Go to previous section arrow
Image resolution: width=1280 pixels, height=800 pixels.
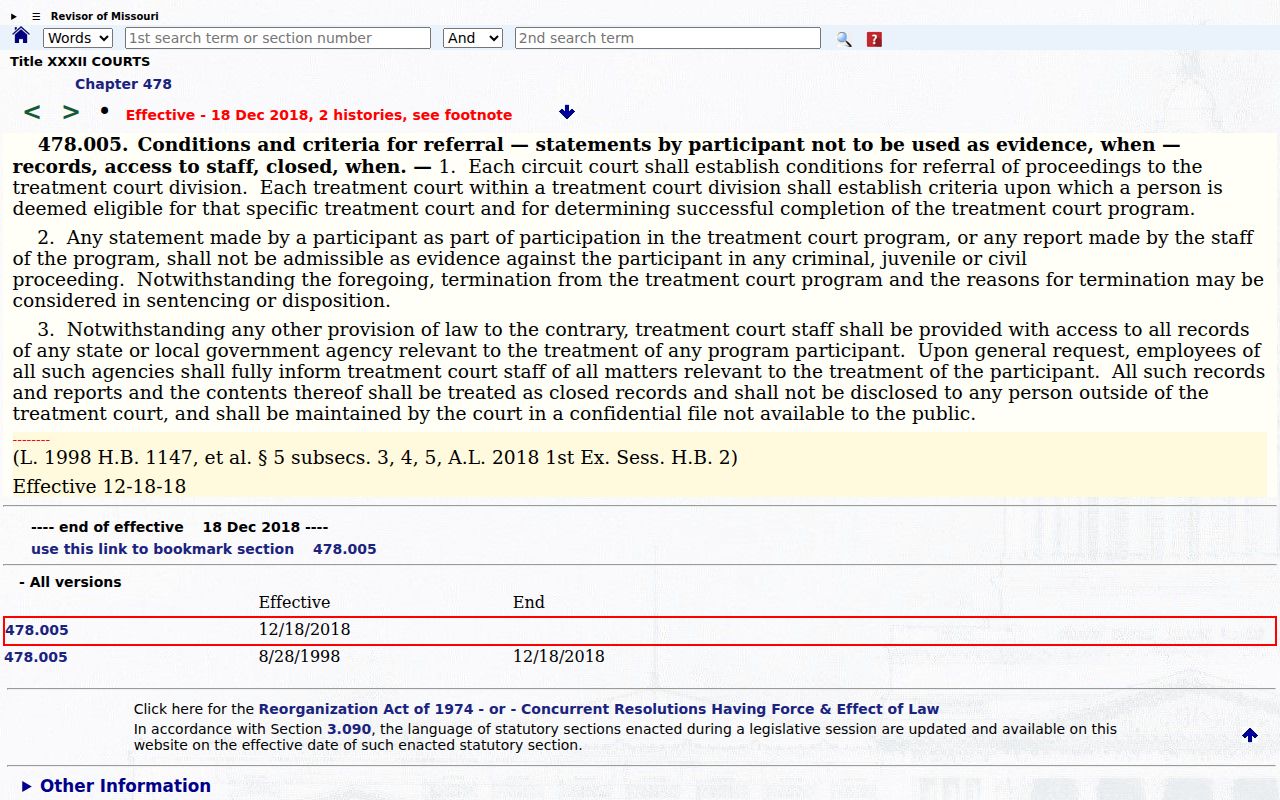tap(32, 112)
